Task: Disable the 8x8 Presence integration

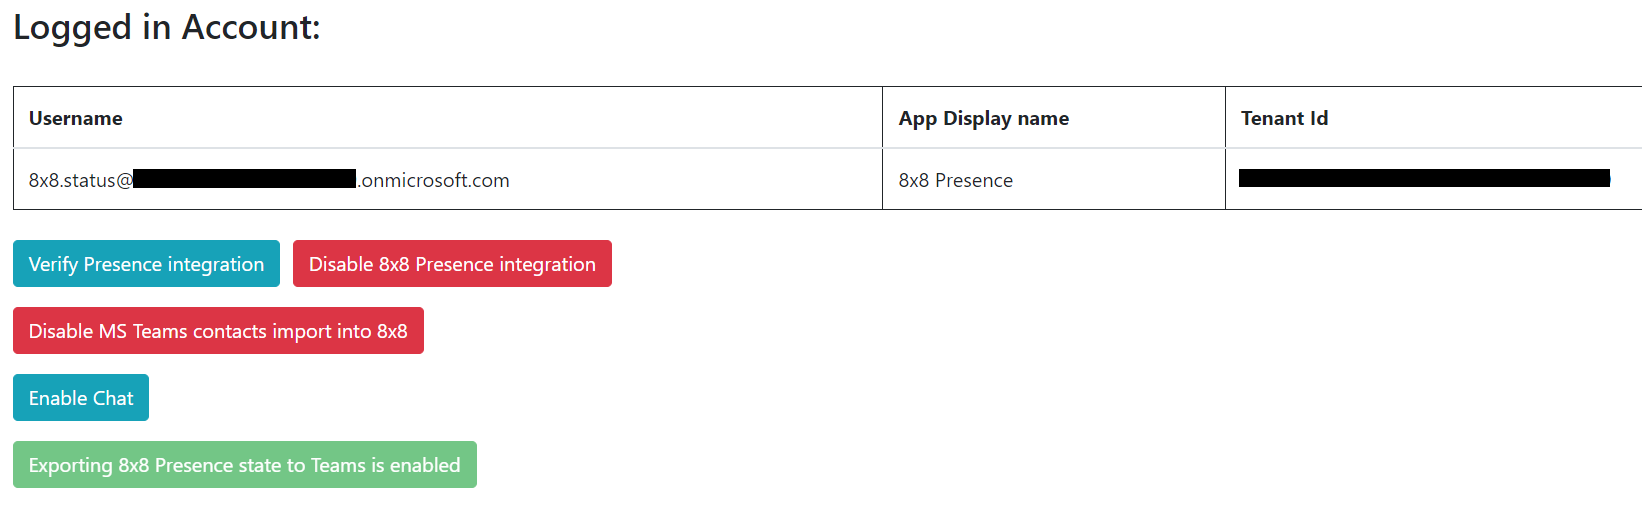Action: (452, 264)
